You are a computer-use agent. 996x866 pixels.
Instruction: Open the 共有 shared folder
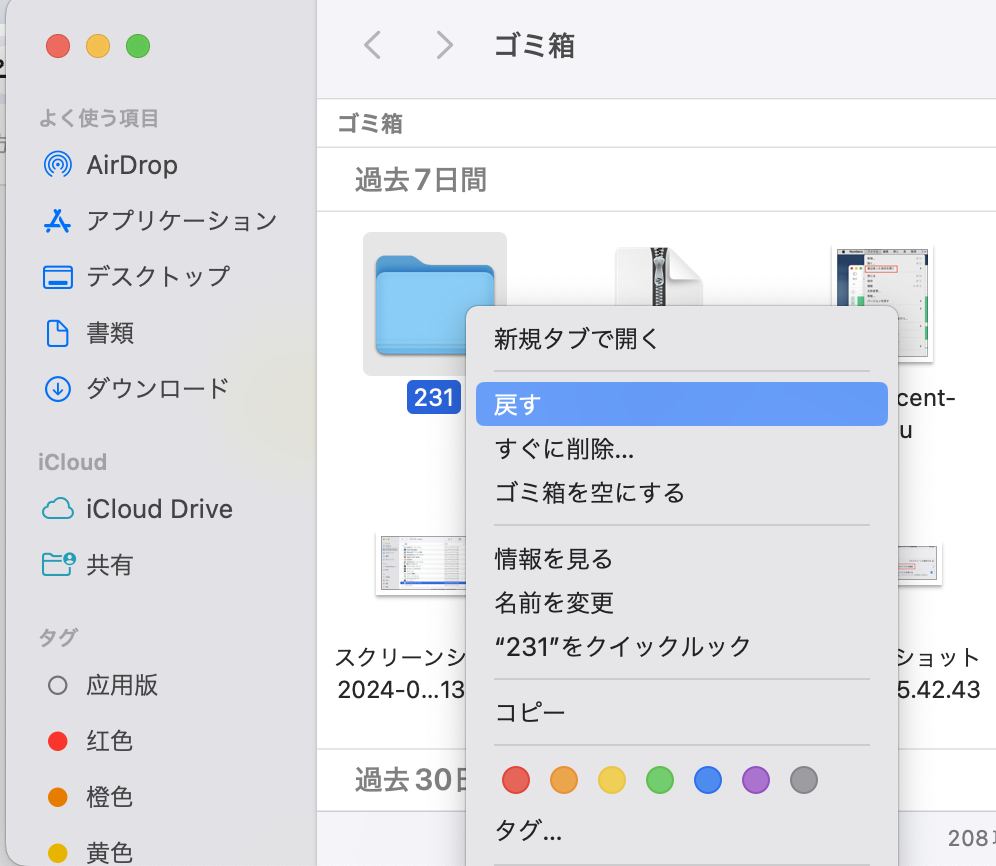109,565
